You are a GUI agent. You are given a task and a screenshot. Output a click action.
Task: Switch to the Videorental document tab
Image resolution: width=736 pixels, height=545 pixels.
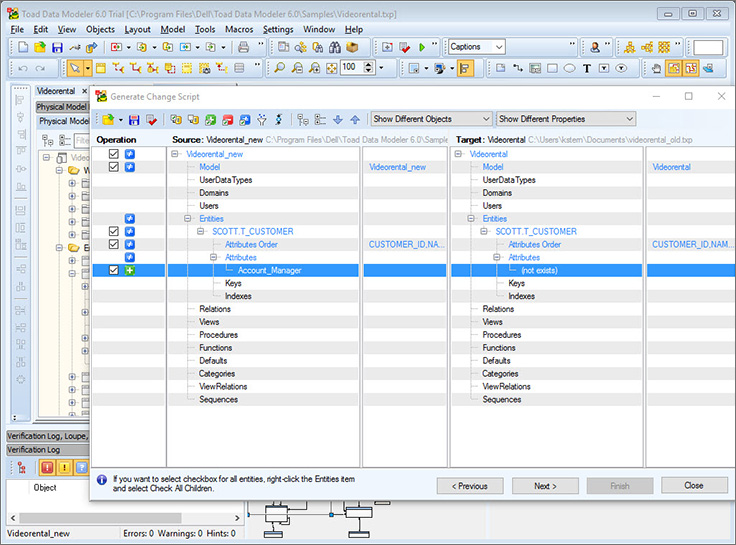pyautogui.click(x=56, y=91)
